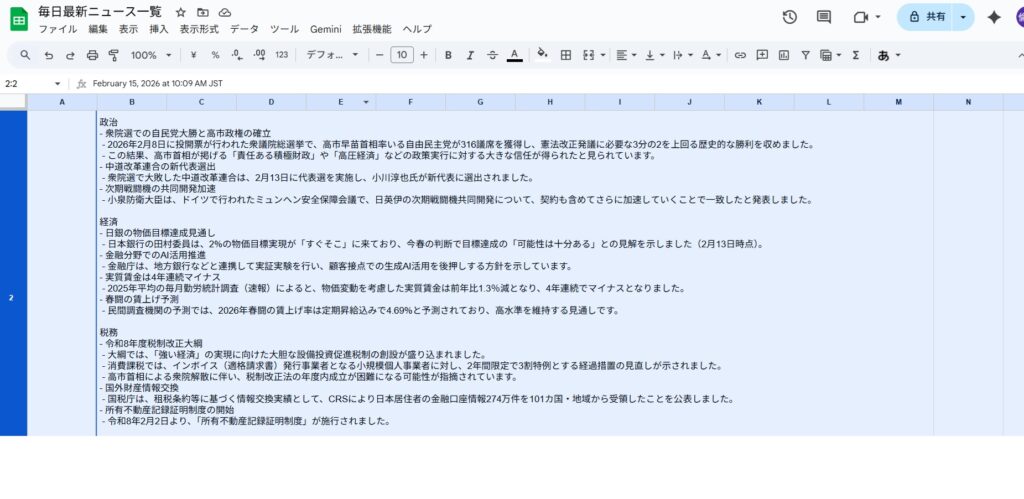Screen dimensions: 1024x499
Task: Open the Gemini sparkle icon
Action: 994,17
